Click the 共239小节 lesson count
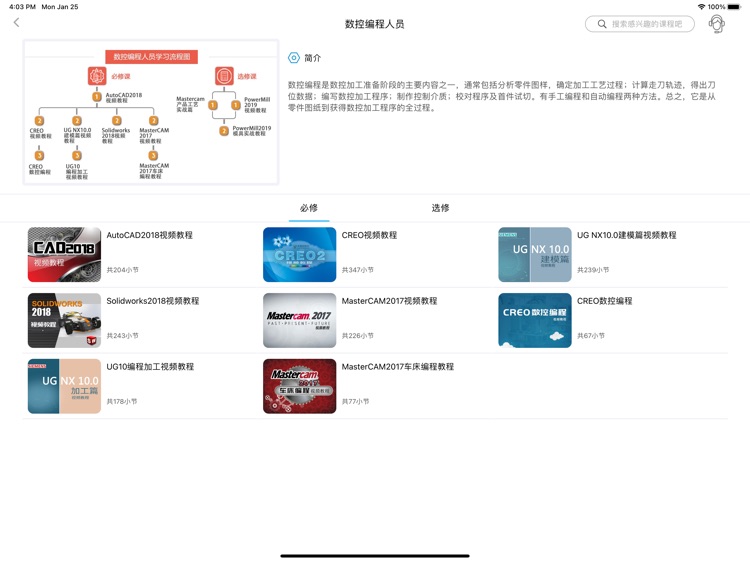750x562 pixels. (x=593, y=270)
